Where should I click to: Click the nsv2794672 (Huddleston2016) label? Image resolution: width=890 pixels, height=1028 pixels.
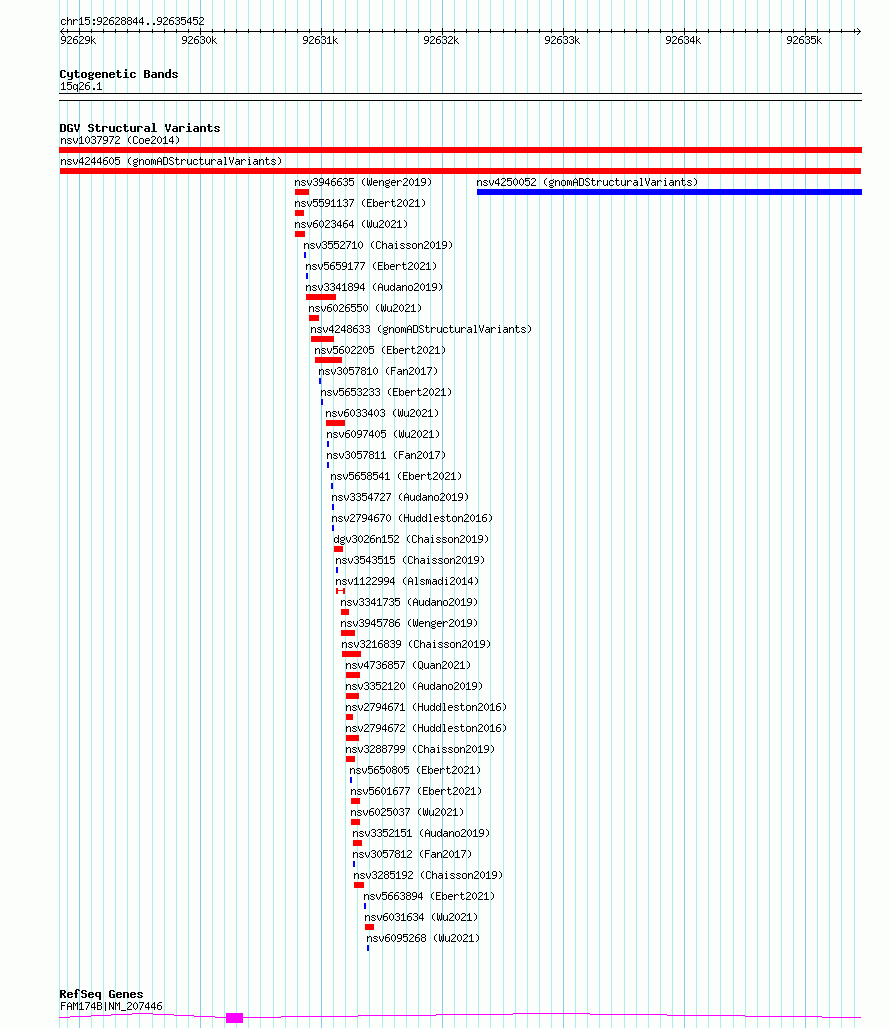pos(426,728)
